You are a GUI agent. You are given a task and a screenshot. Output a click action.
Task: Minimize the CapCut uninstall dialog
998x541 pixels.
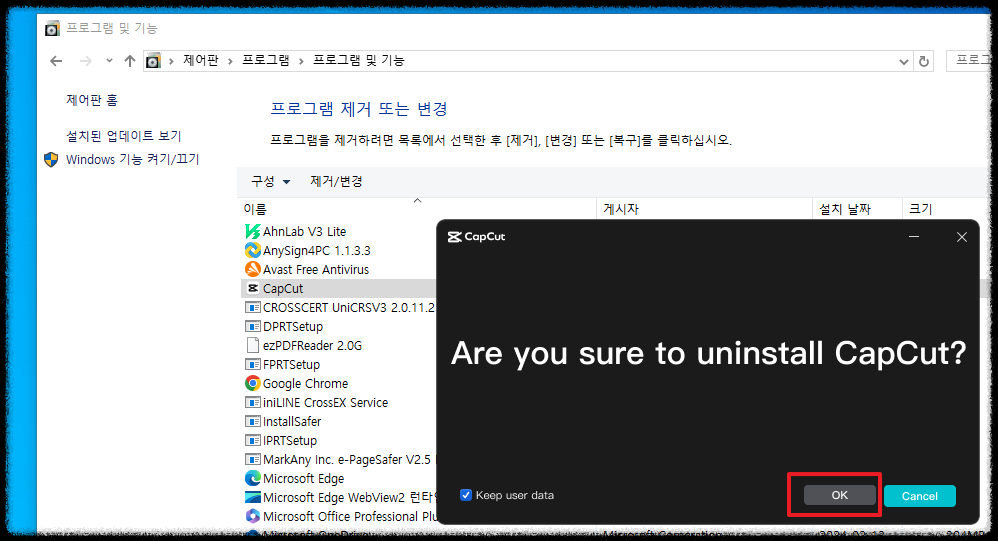914,236
